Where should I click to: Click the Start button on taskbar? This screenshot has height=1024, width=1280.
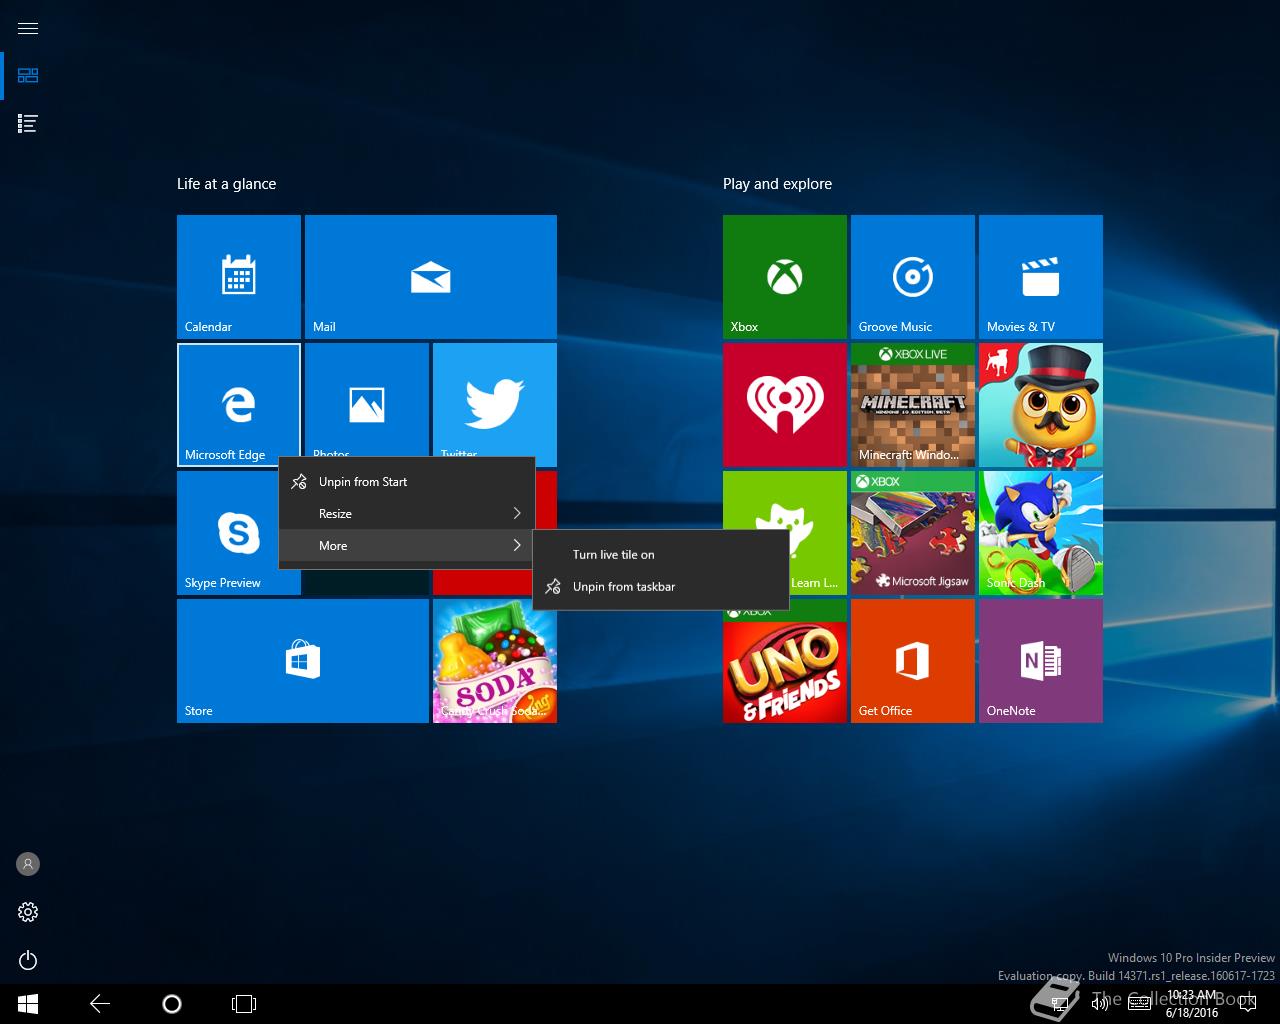[28, 1004]
